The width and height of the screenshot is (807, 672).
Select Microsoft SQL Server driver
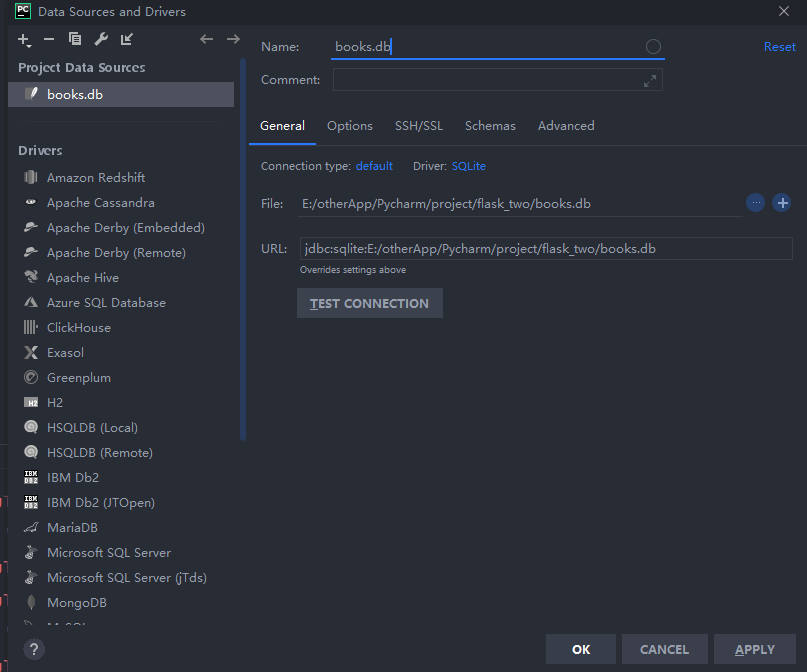pos(121,553)
